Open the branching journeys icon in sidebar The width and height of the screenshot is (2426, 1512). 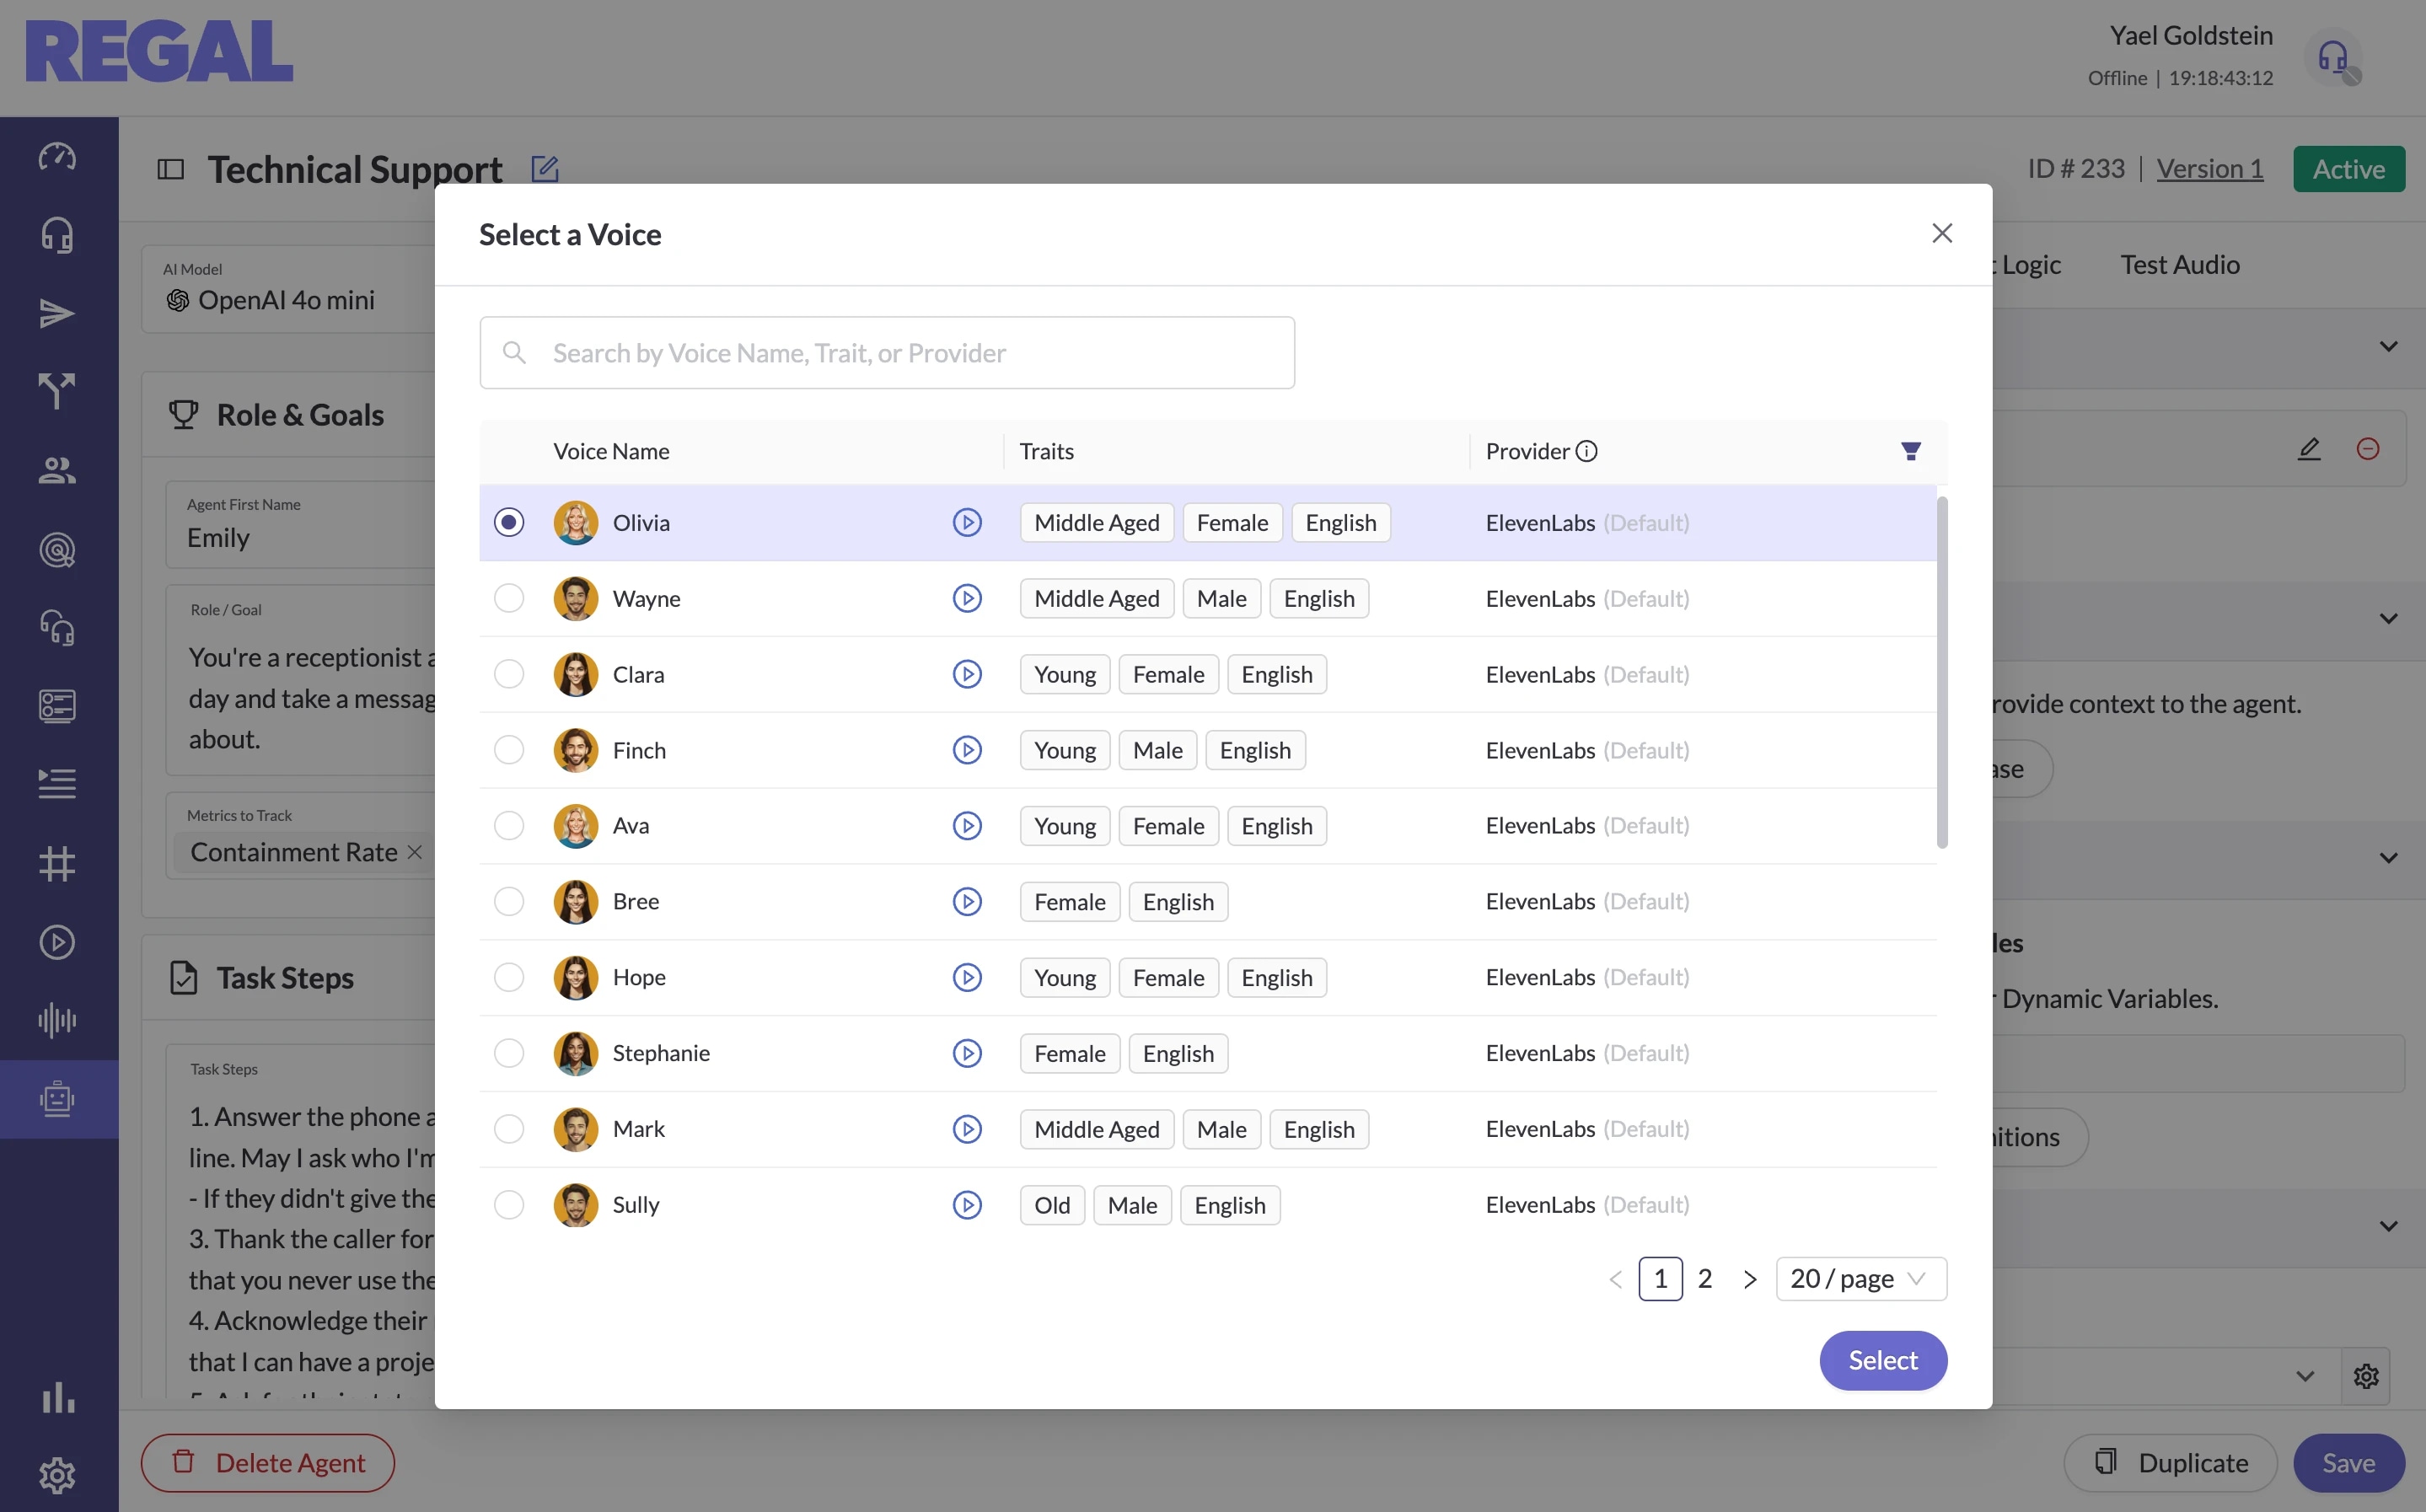point(57,391)
